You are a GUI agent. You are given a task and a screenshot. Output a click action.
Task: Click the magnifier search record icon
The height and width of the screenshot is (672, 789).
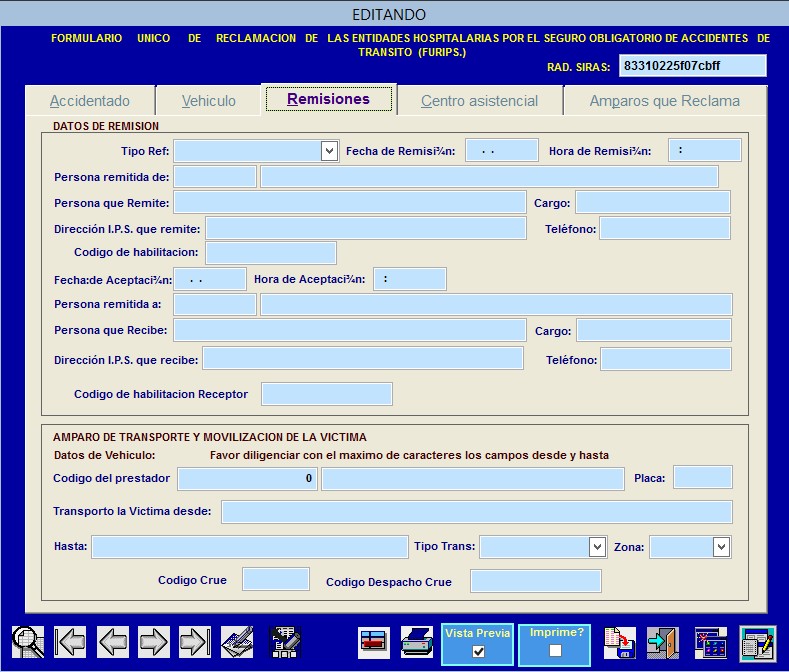[x=28, y=642]
